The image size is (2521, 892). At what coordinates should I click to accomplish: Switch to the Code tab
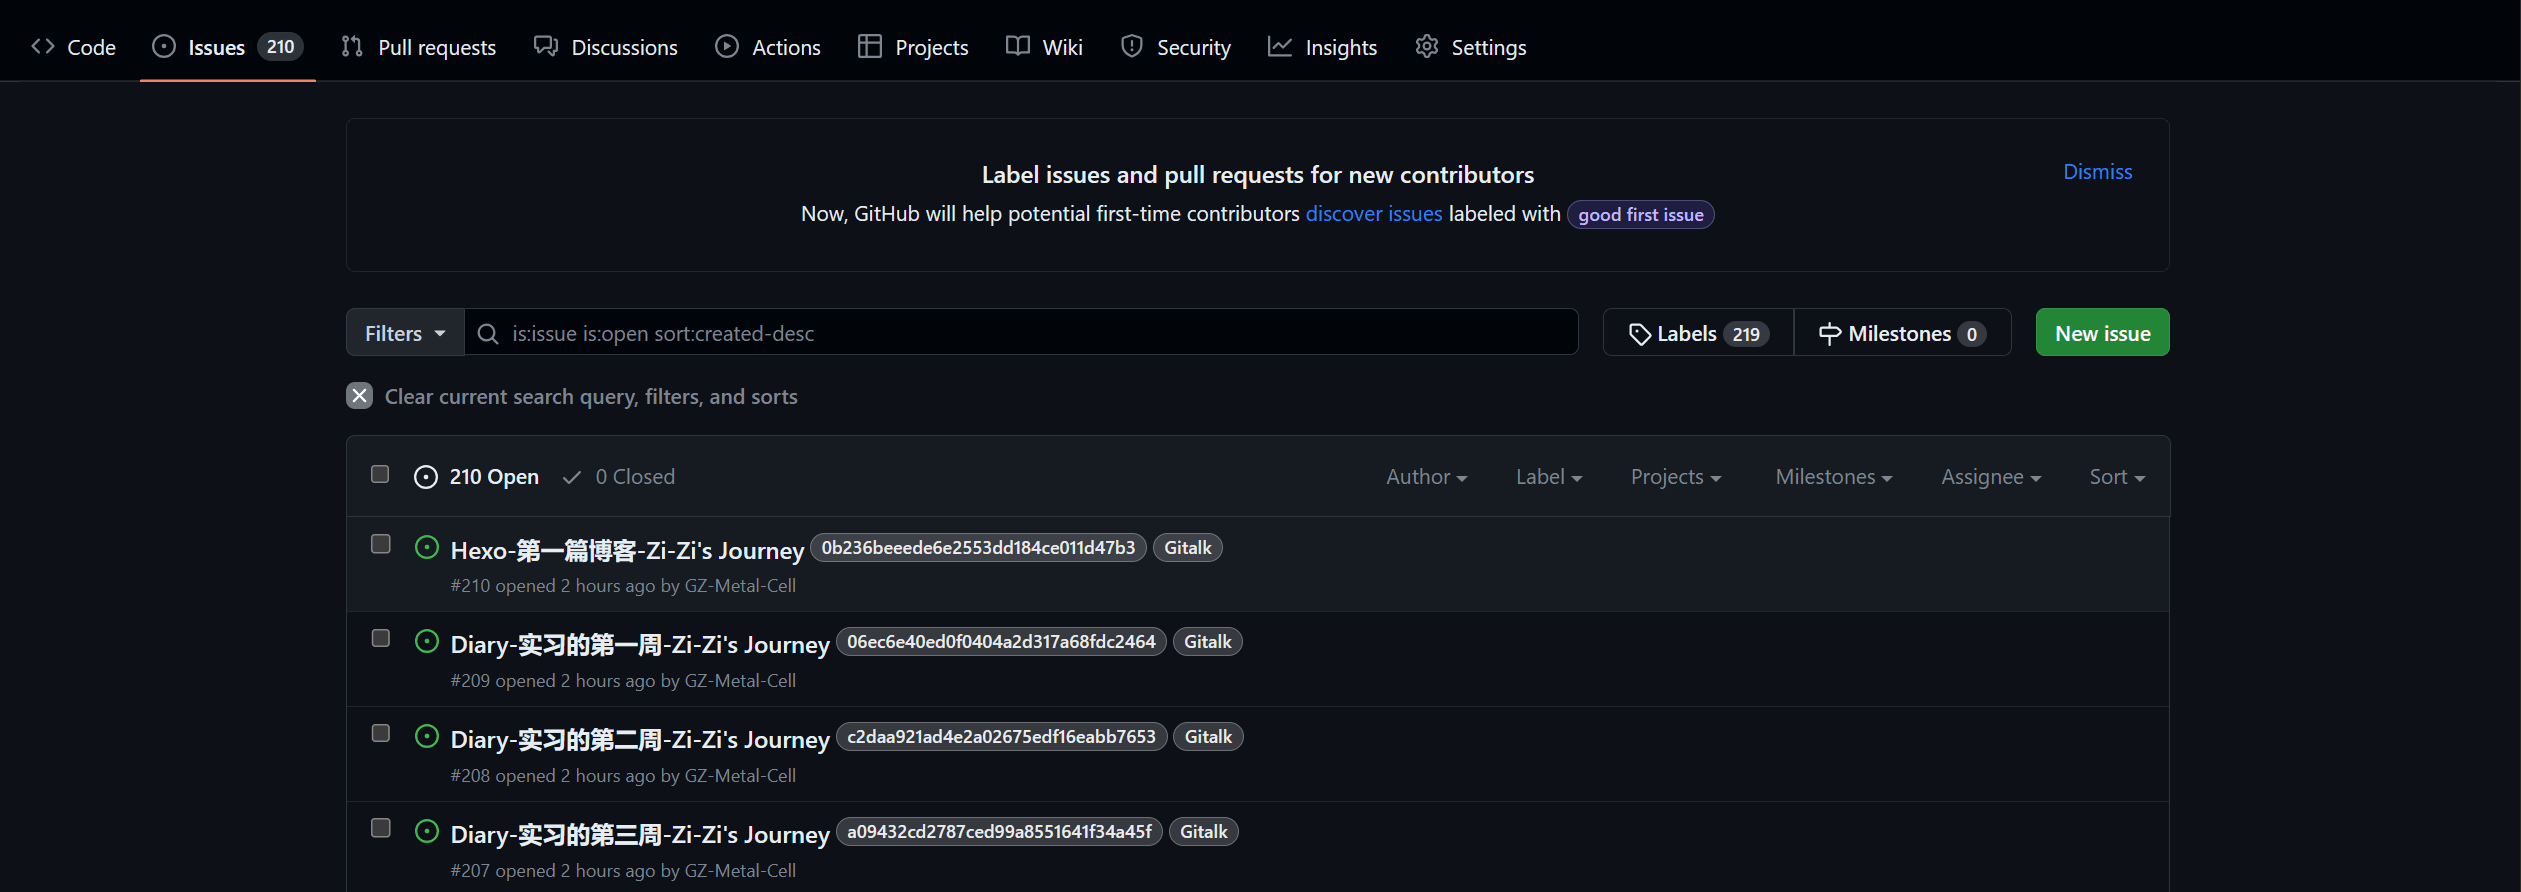click(x=74, y=46)
